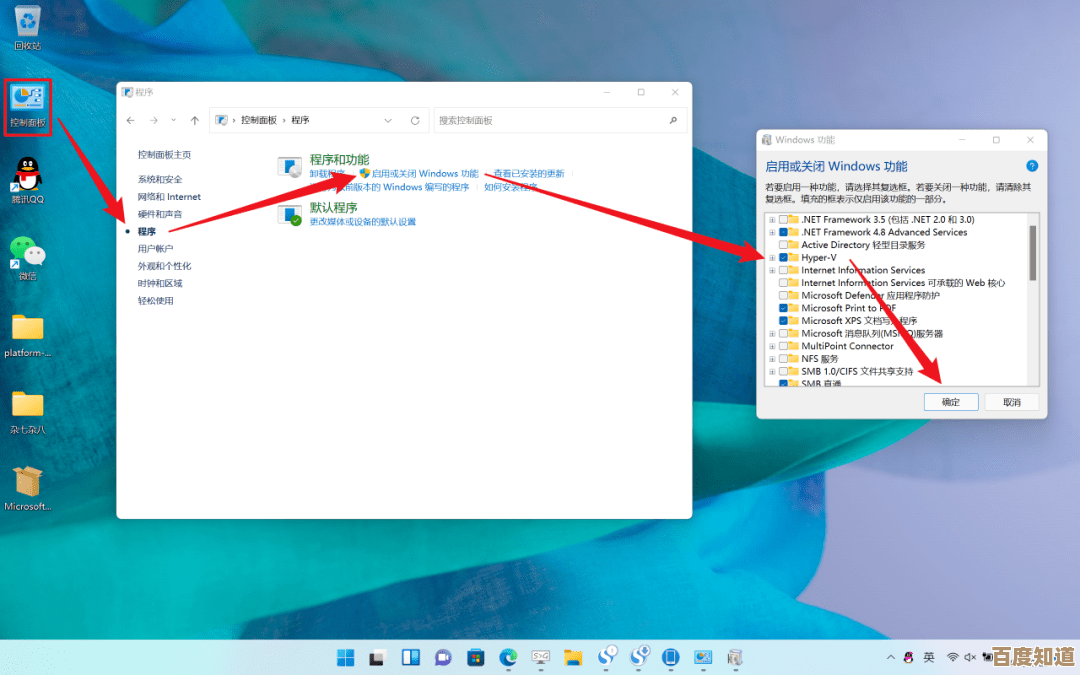
Task: Expand SMB 1.0/CIFS 文件共享支持
Action: click(774, 371)
